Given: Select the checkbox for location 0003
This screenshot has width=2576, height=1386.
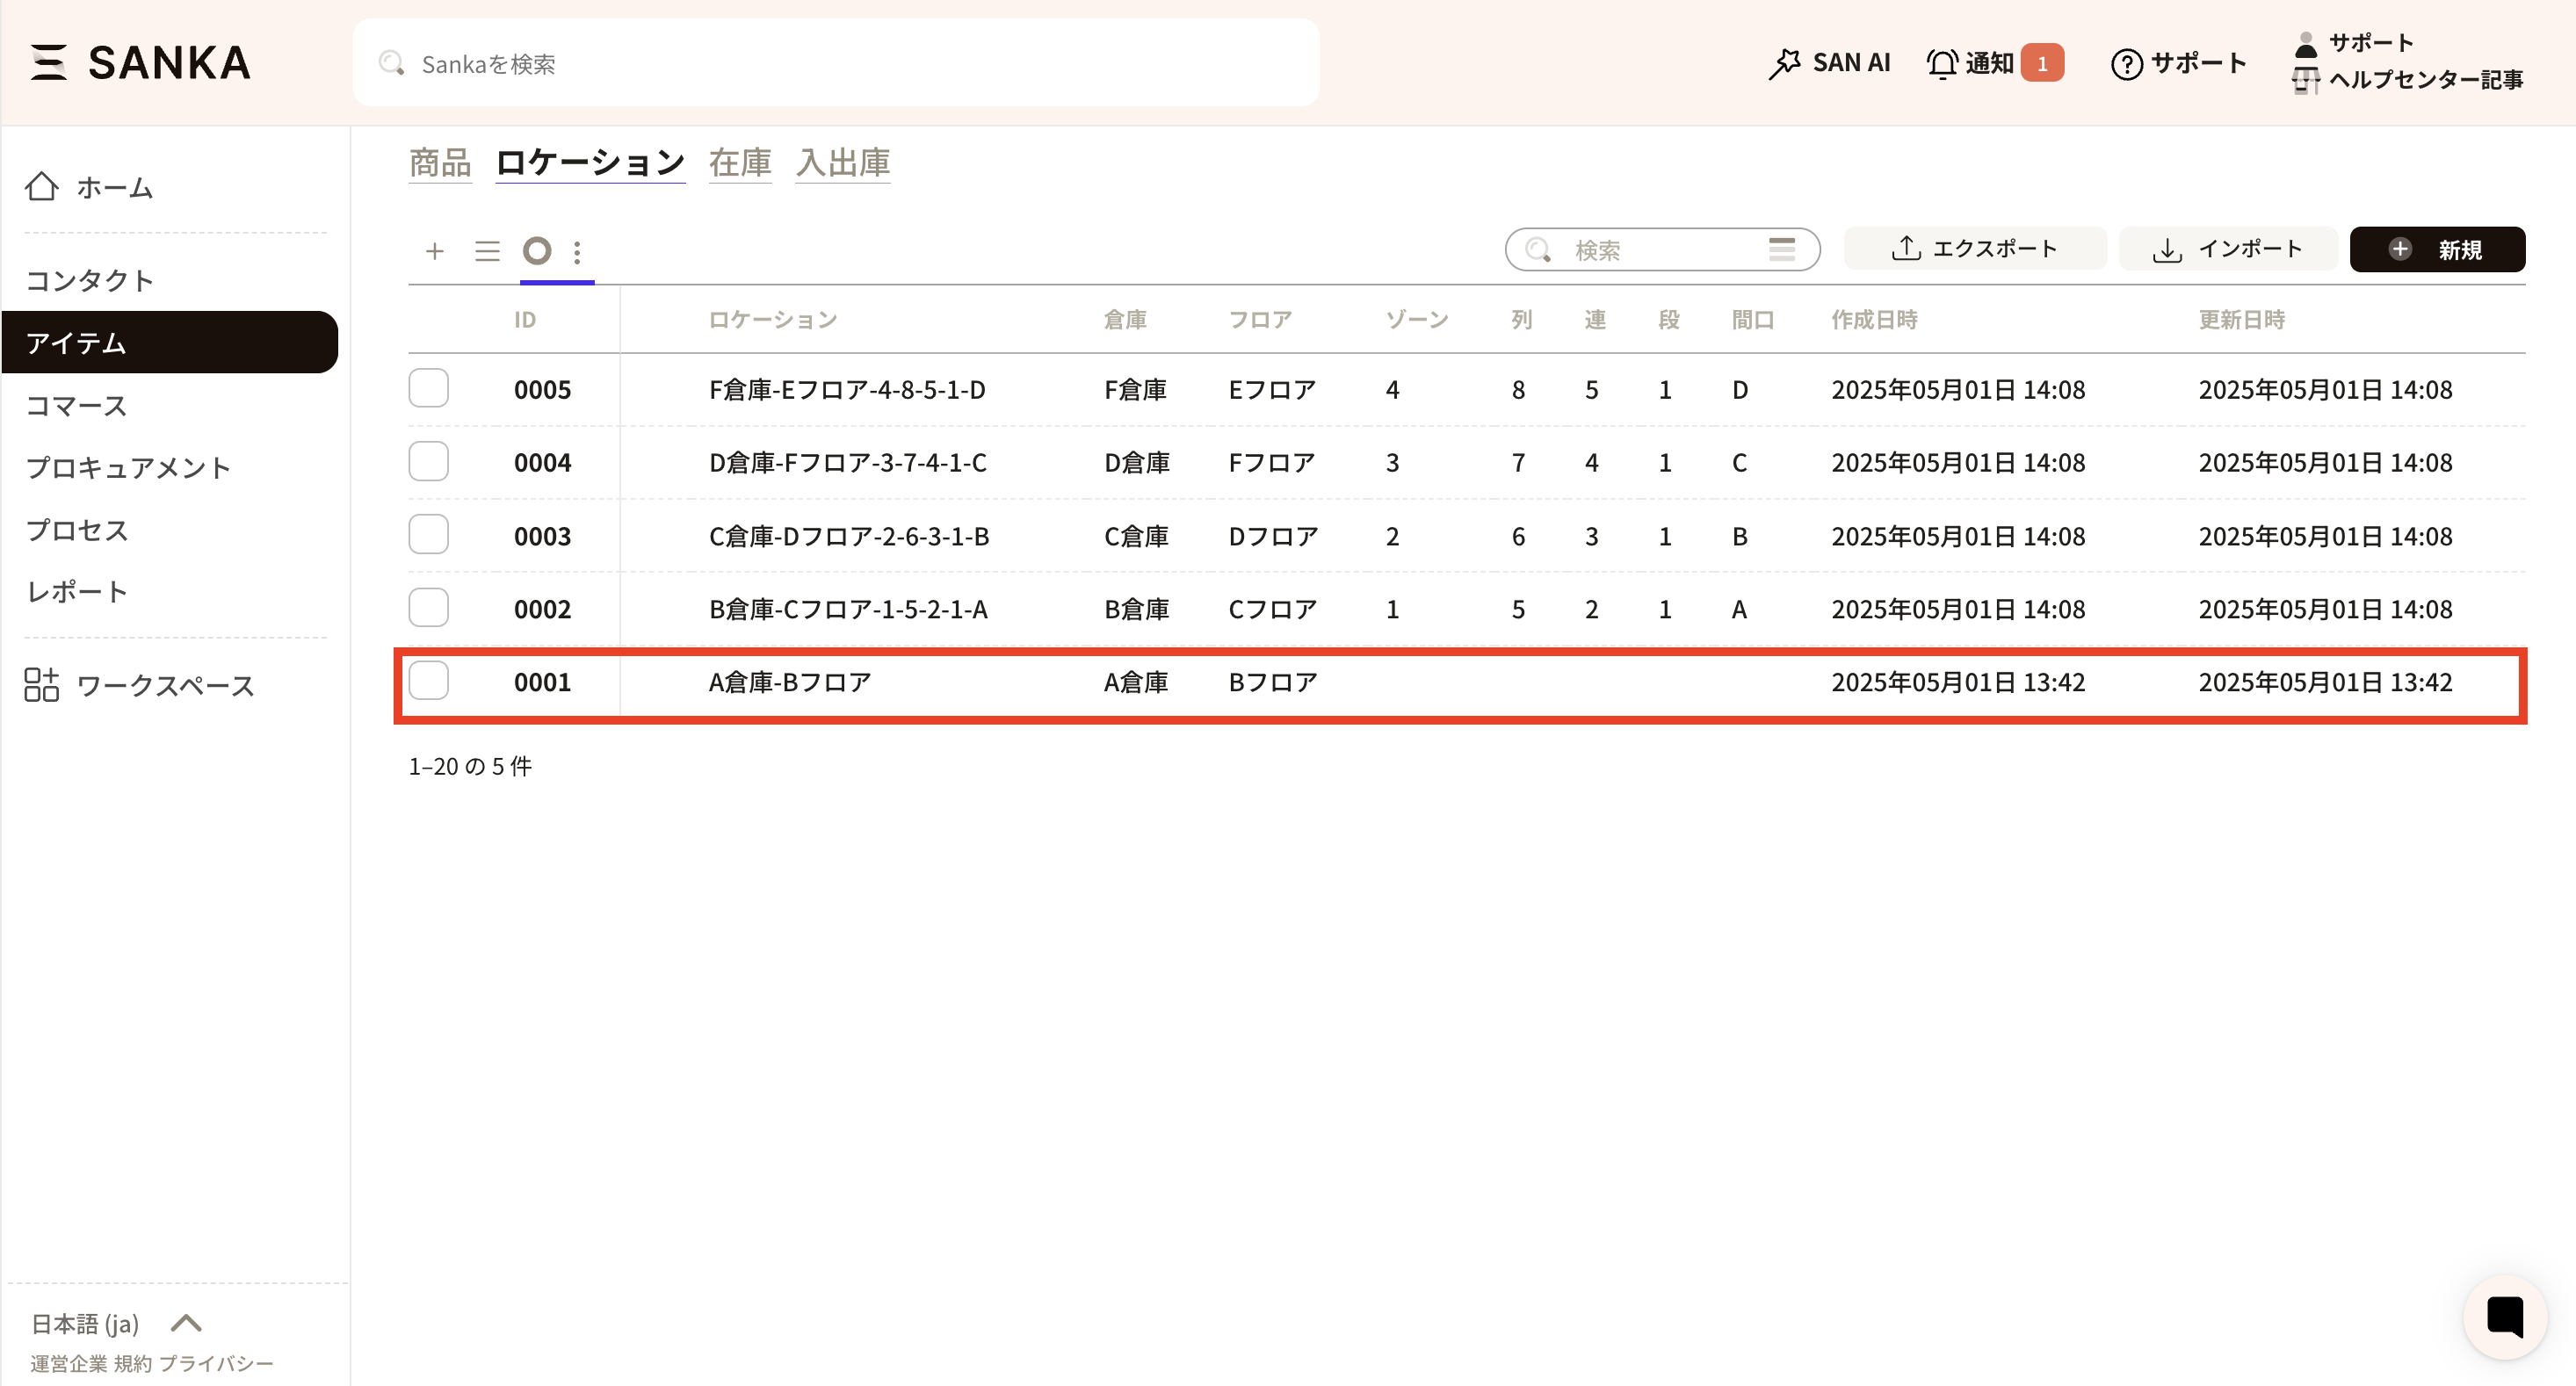Looking at the screenshot, I should [x=428, y=535].
